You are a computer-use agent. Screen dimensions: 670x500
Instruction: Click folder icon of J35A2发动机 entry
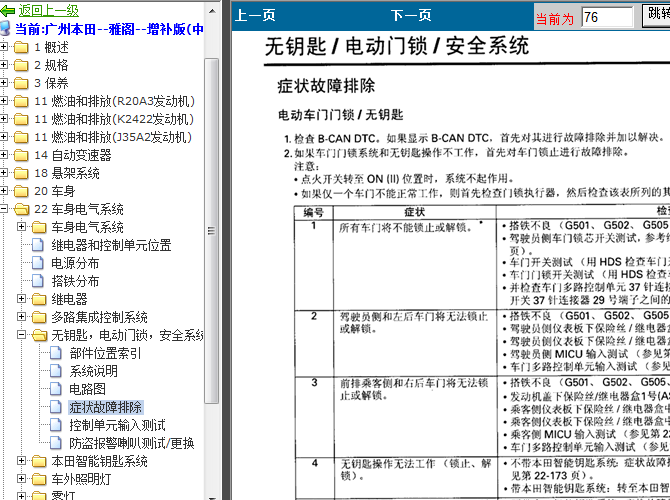tap(21, 137)
